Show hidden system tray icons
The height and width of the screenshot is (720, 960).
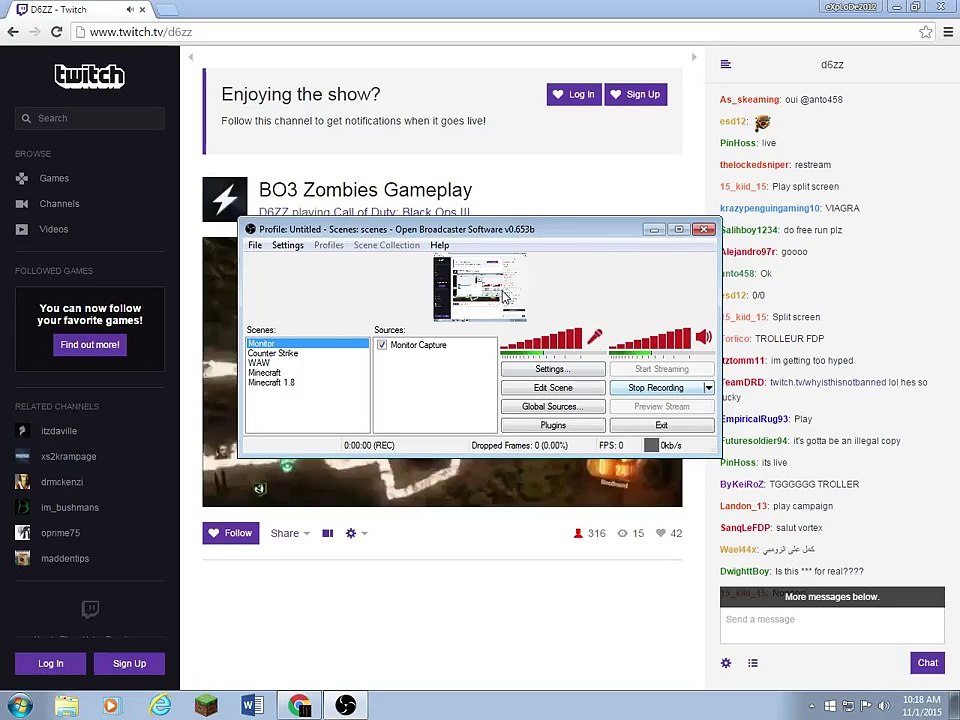click(x=812, y=706)
